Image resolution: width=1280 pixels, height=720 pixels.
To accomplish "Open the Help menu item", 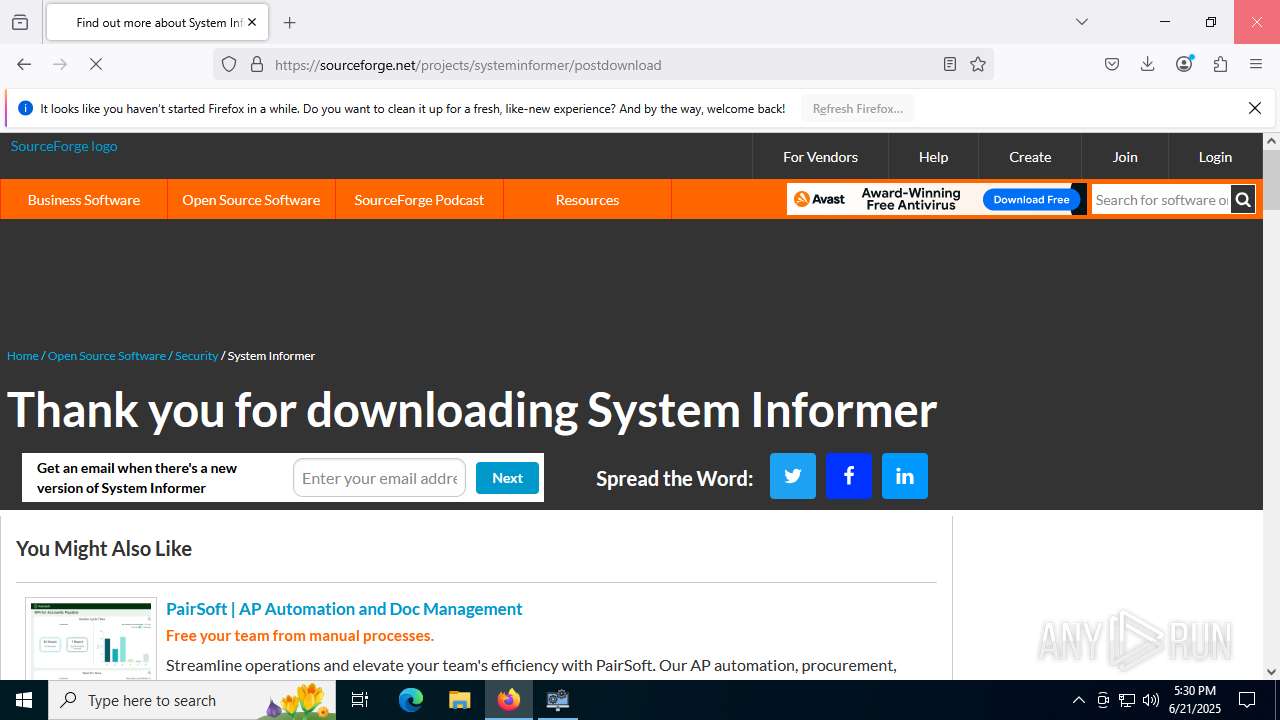I will coord(933,157).
